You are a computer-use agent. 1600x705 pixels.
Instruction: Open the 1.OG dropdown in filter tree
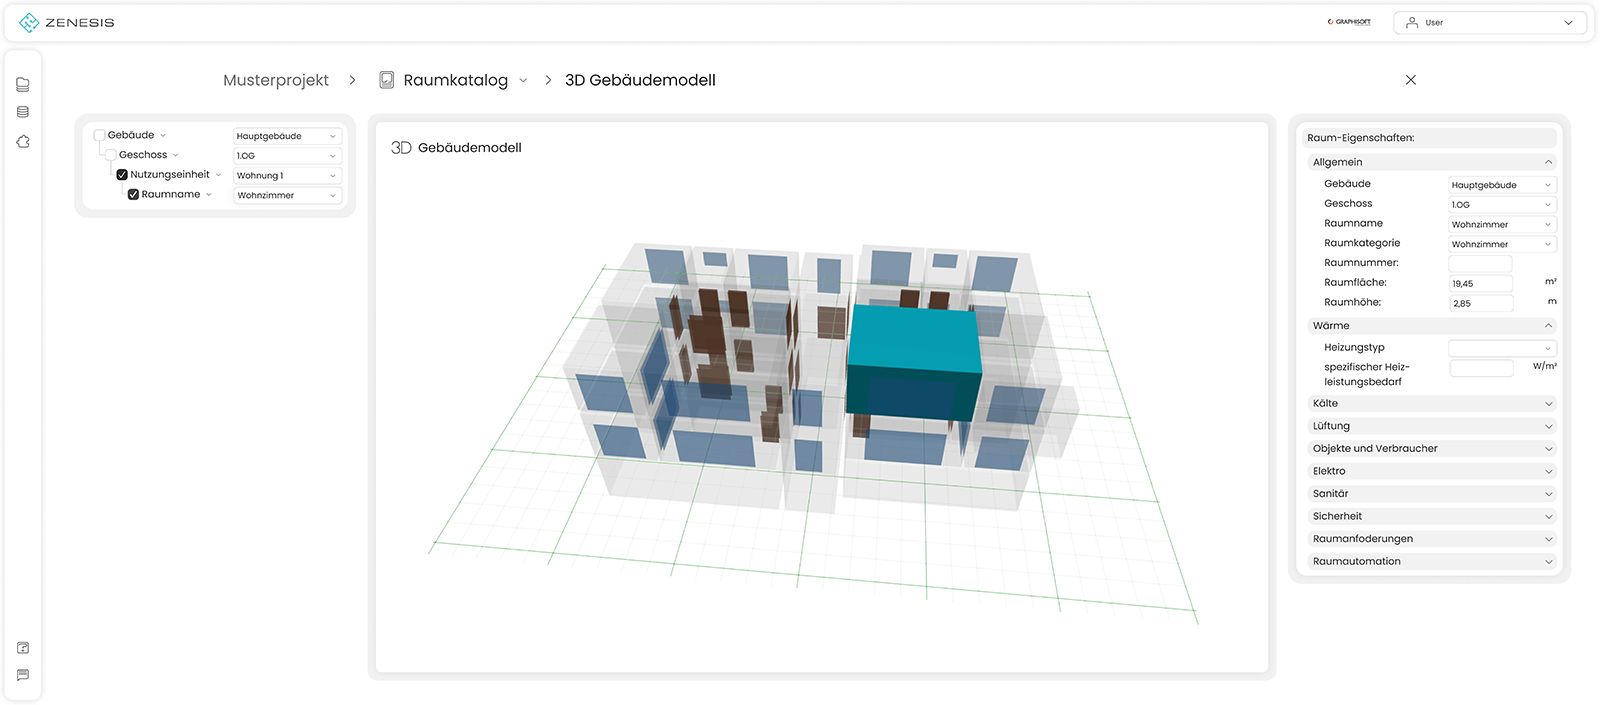pos(287,156)
